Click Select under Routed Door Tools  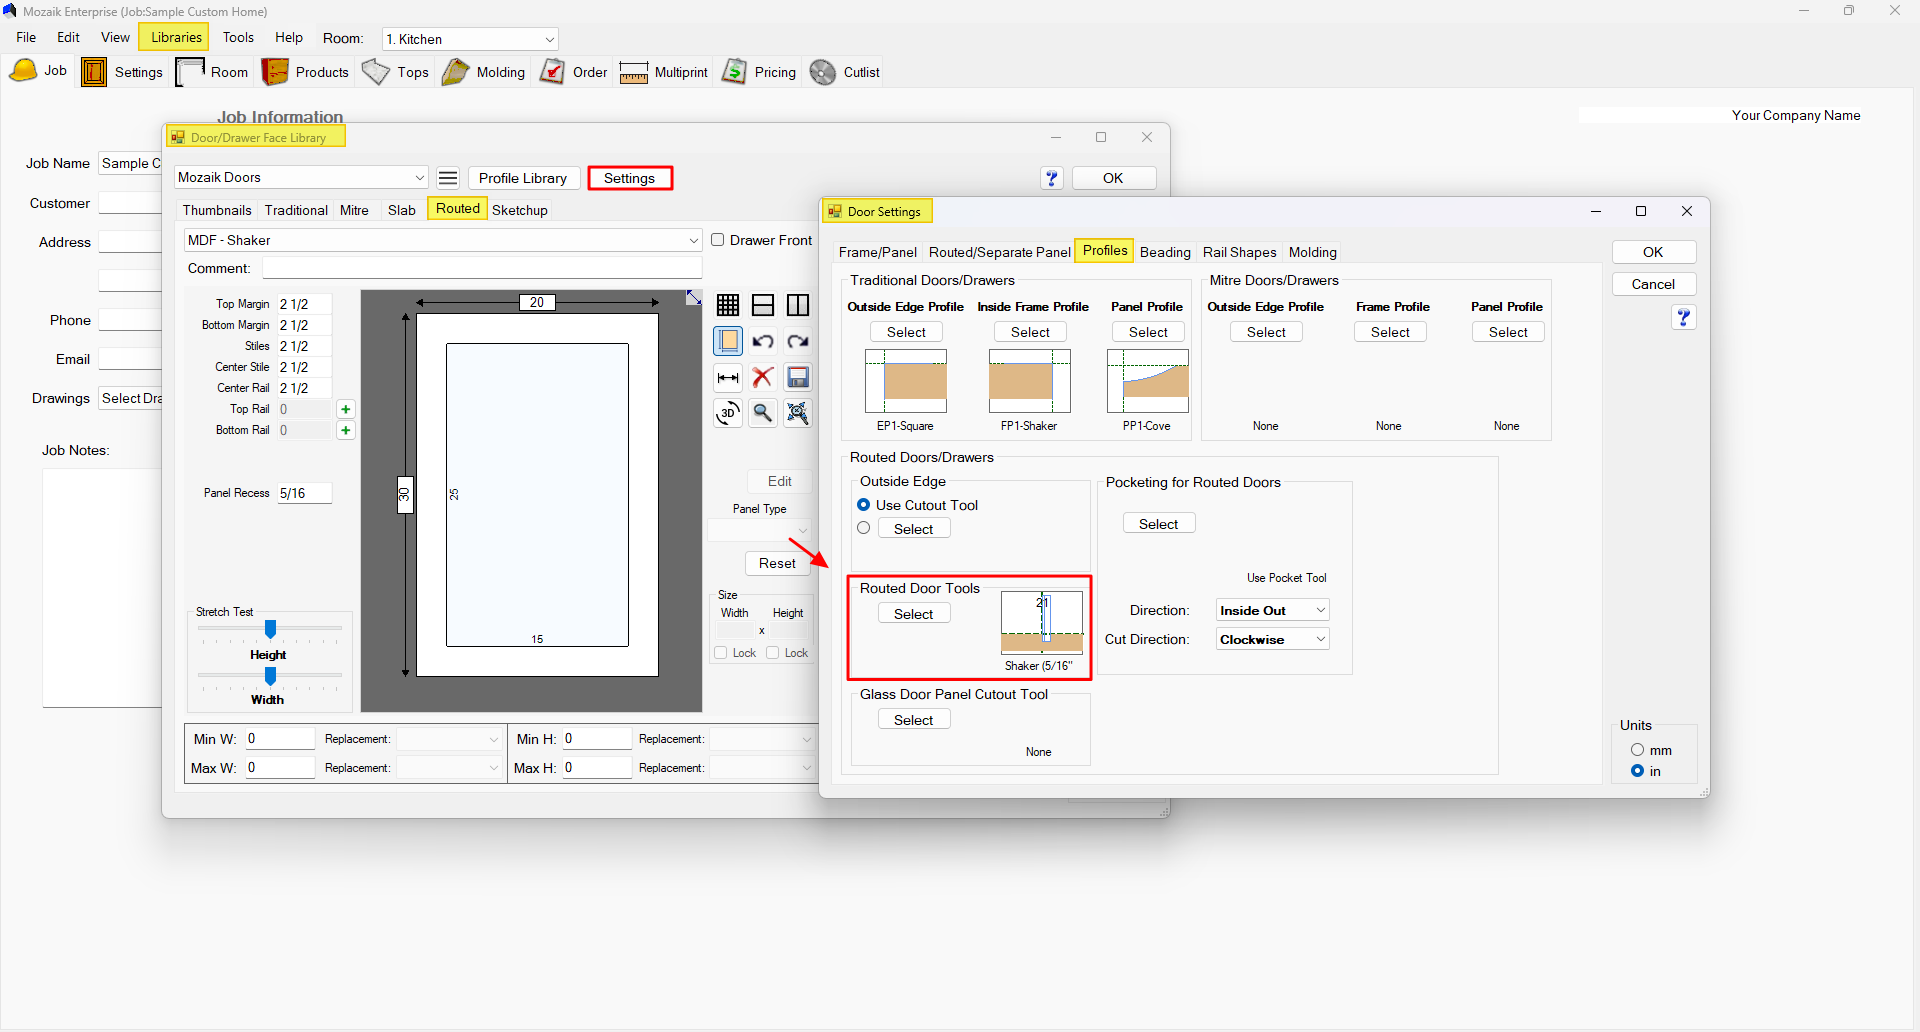pyautogui.click(x=913, y=614)
